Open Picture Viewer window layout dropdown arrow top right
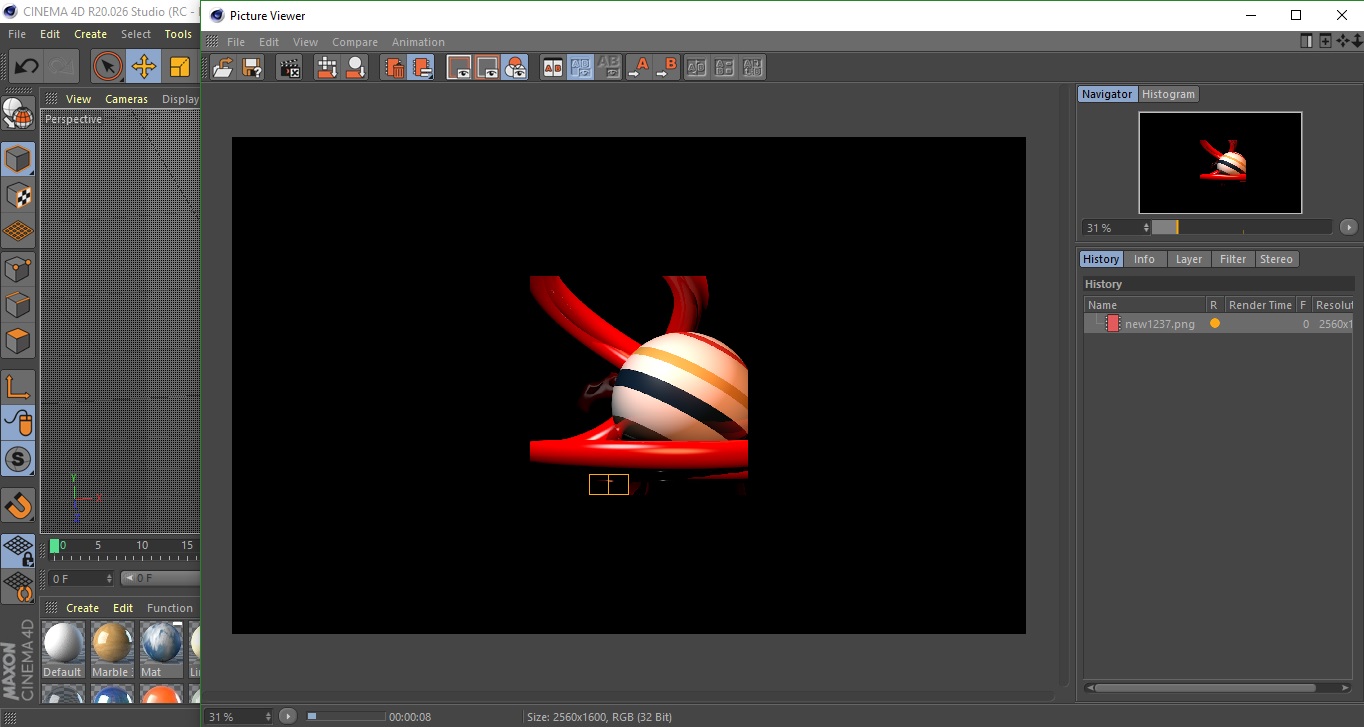The image size is (1364, 727). tap(1356, 41)
